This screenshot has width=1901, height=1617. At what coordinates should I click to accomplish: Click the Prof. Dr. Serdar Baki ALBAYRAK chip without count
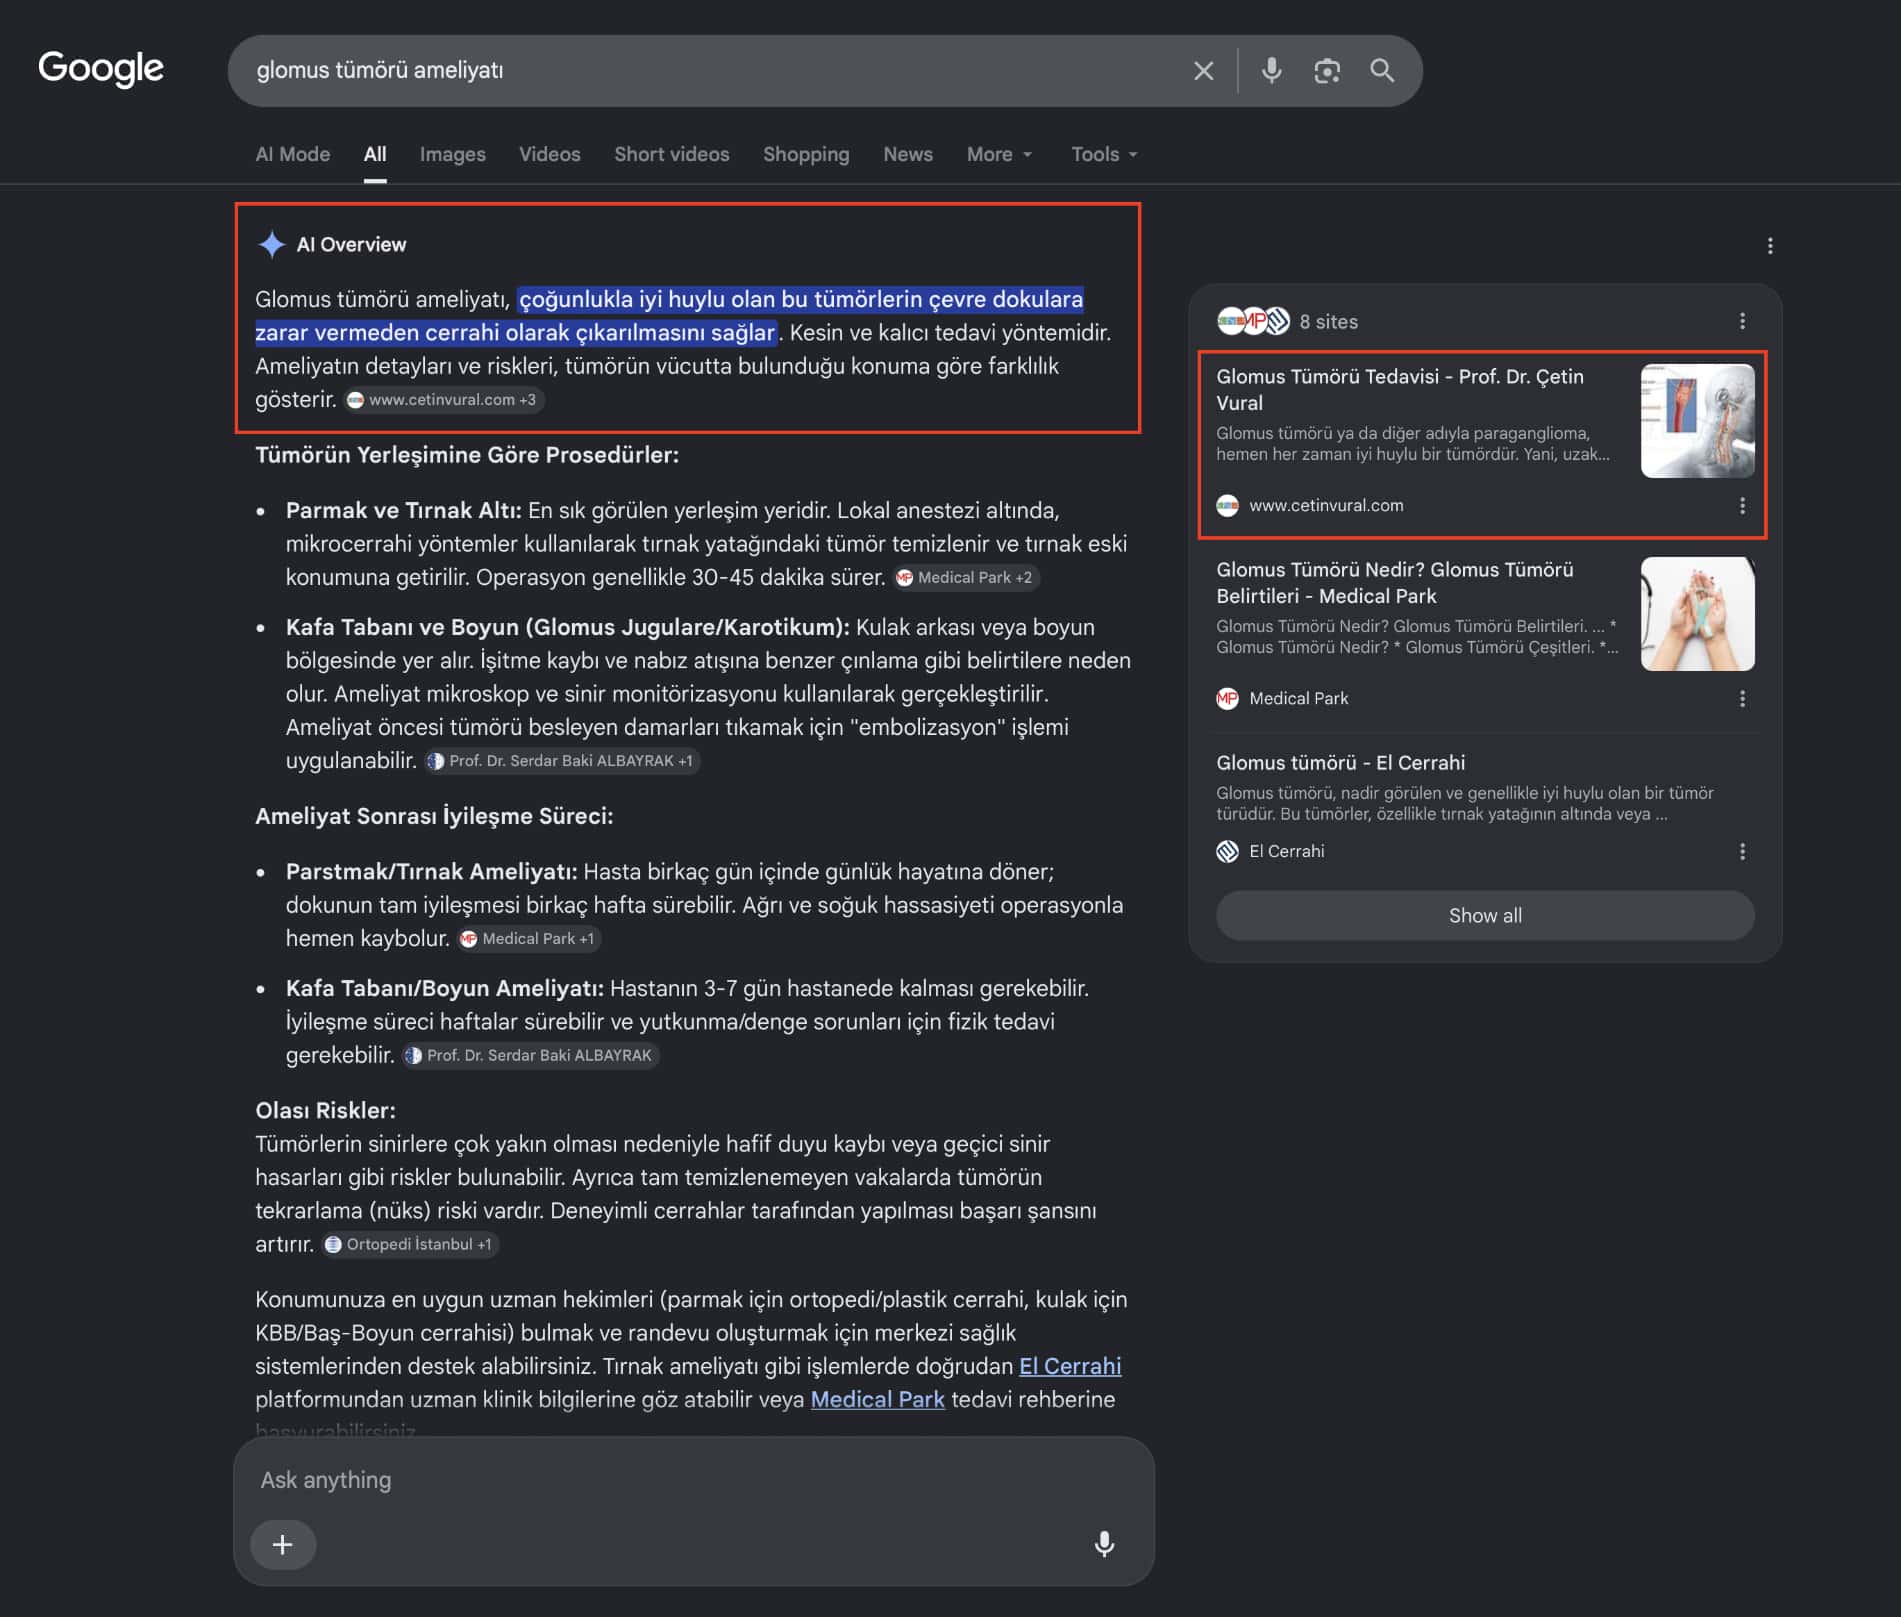pyautogui.click(x=530, y=1056)
